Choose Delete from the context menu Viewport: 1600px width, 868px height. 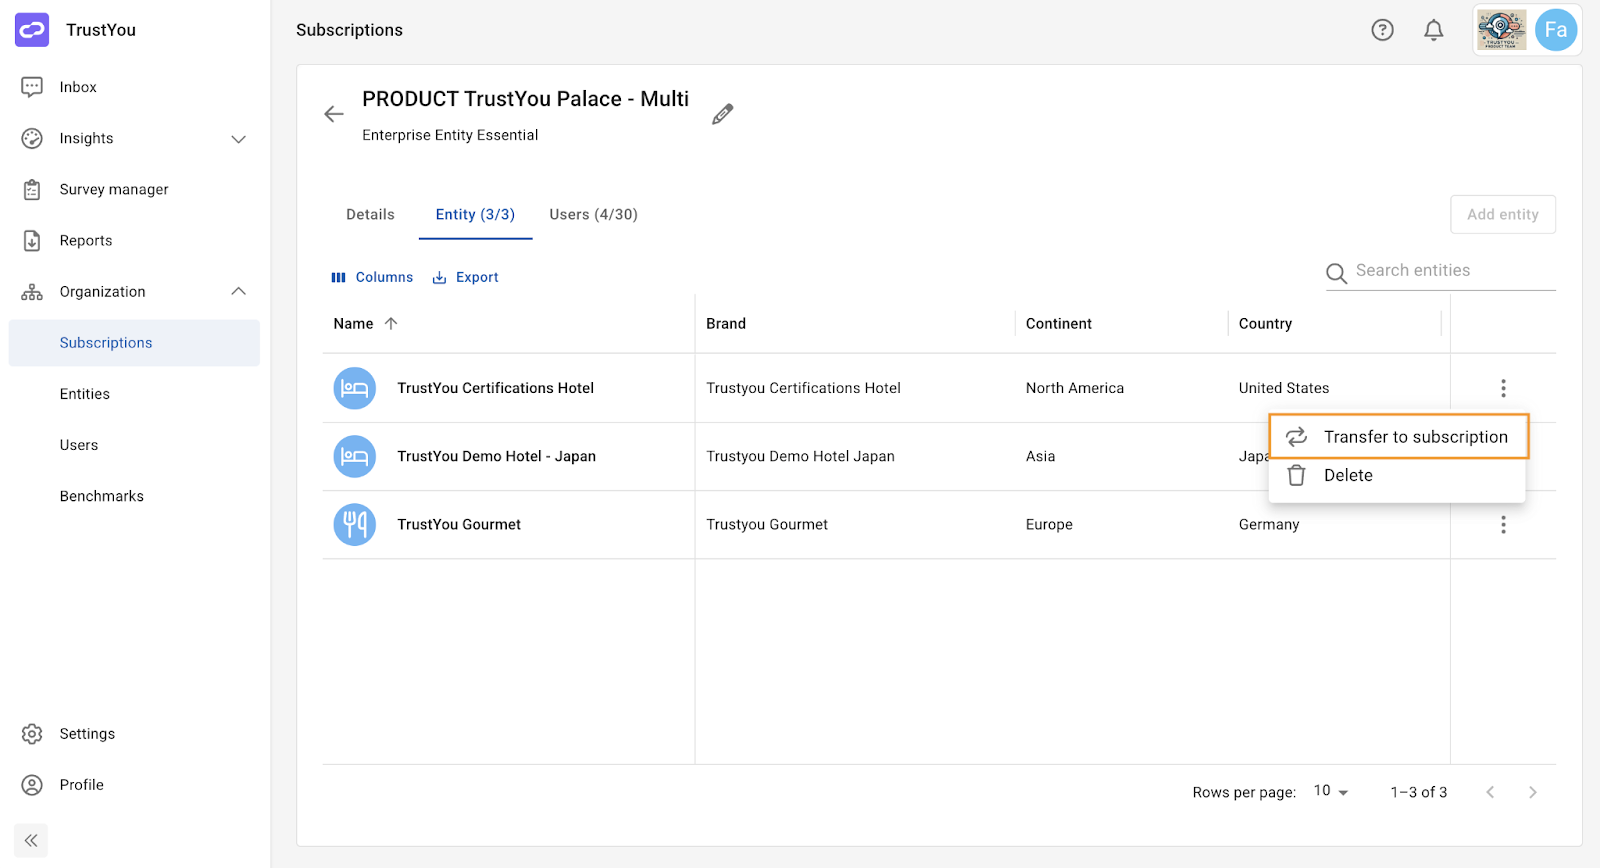point(1397,476)
